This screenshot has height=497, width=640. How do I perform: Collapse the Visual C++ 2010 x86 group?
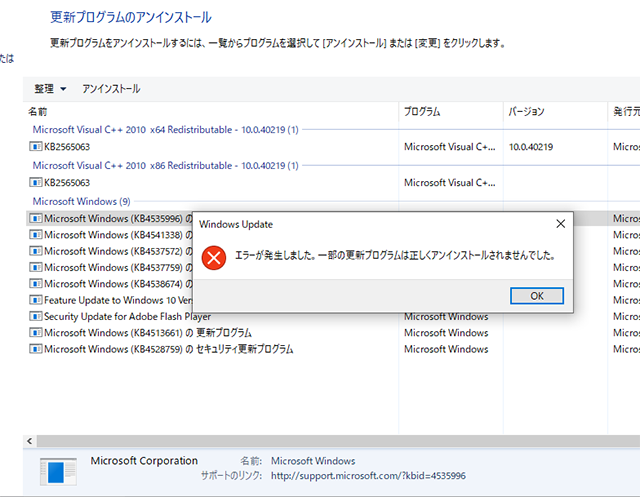(165, 166)
